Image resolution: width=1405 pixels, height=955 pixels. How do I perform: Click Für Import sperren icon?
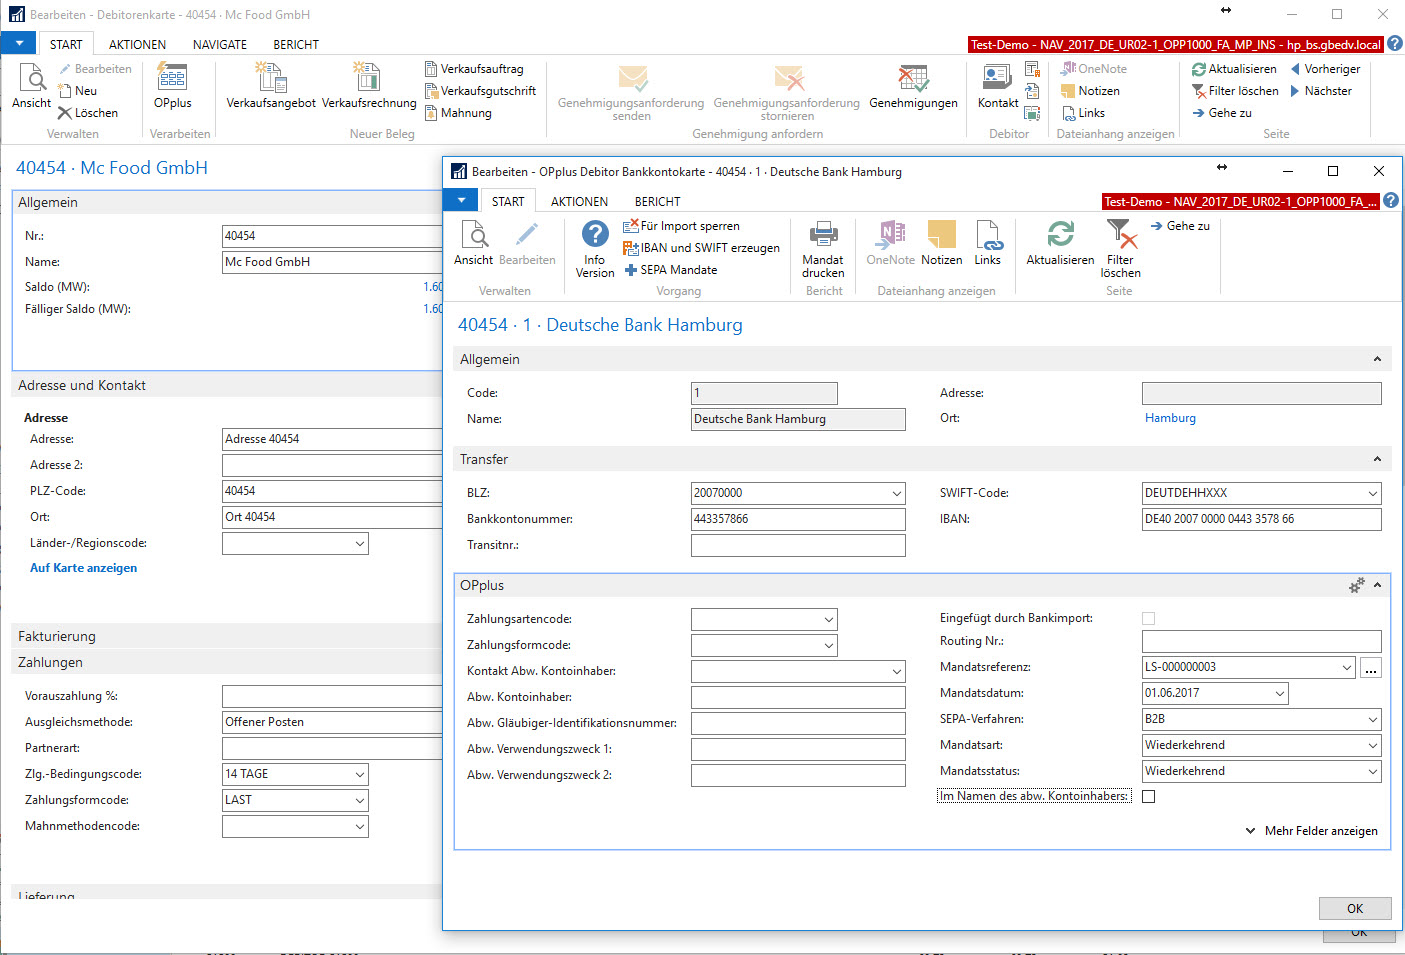tap(630, 226)
